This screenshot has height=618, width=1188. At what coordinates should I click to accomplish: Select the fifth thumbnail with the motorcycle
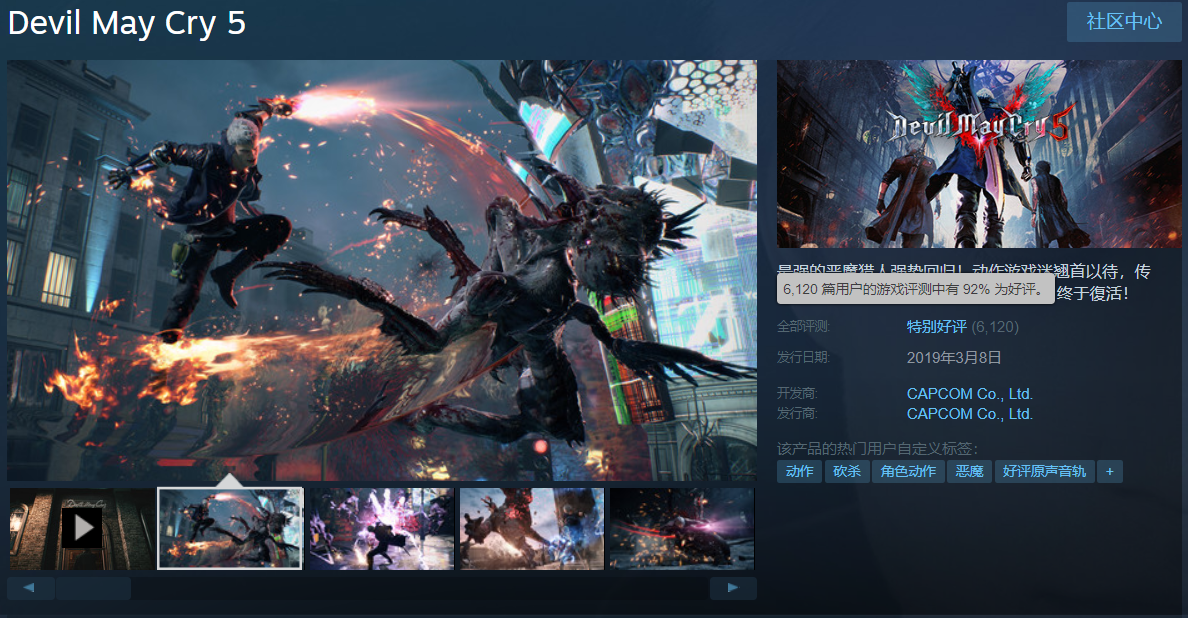click(x=682, y=529)
